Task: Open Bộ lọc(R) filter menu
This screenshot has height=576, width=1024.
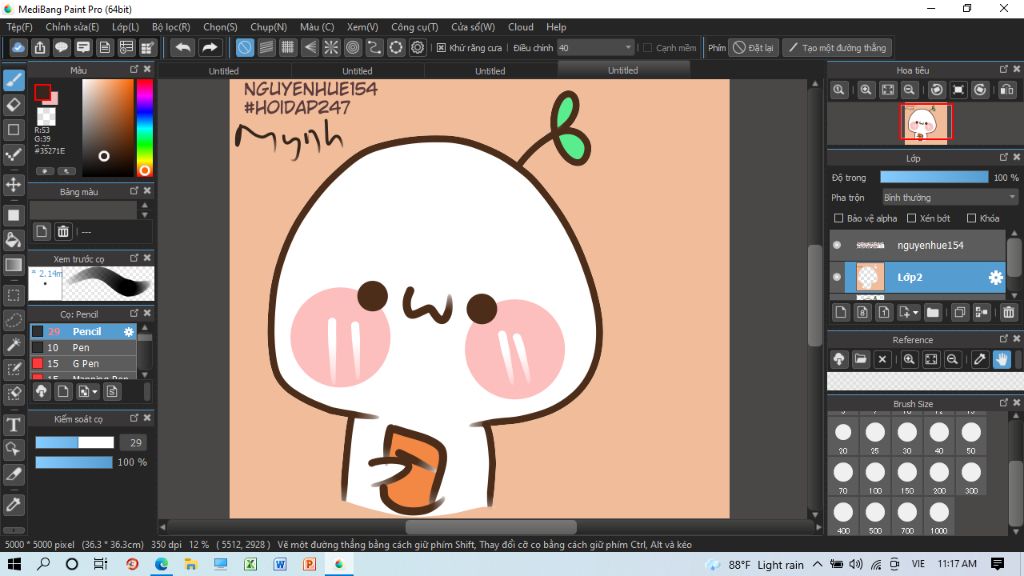Action: 171,27
